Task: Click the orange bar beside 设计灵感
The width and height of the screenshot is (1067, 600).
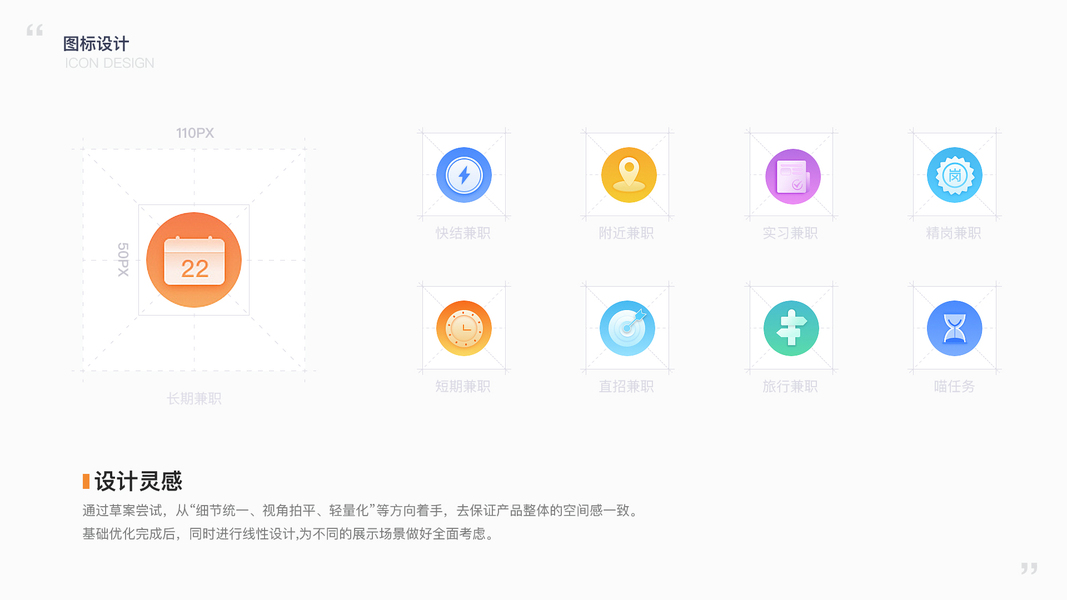Action: (x=86, y=481)
